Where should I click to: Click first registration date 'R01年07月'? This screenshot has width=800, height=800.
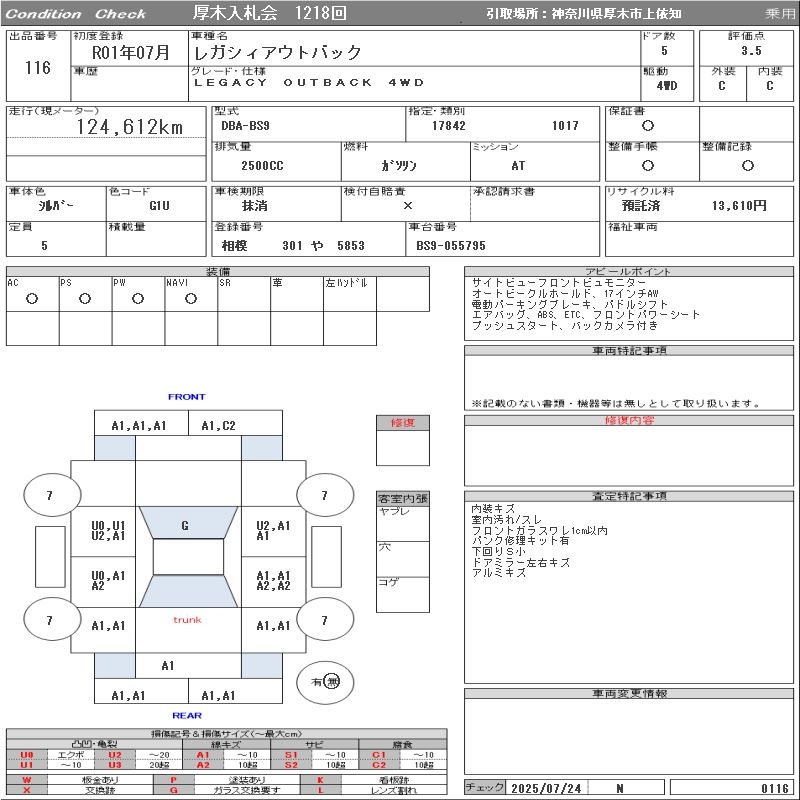[x=131, y=52]
